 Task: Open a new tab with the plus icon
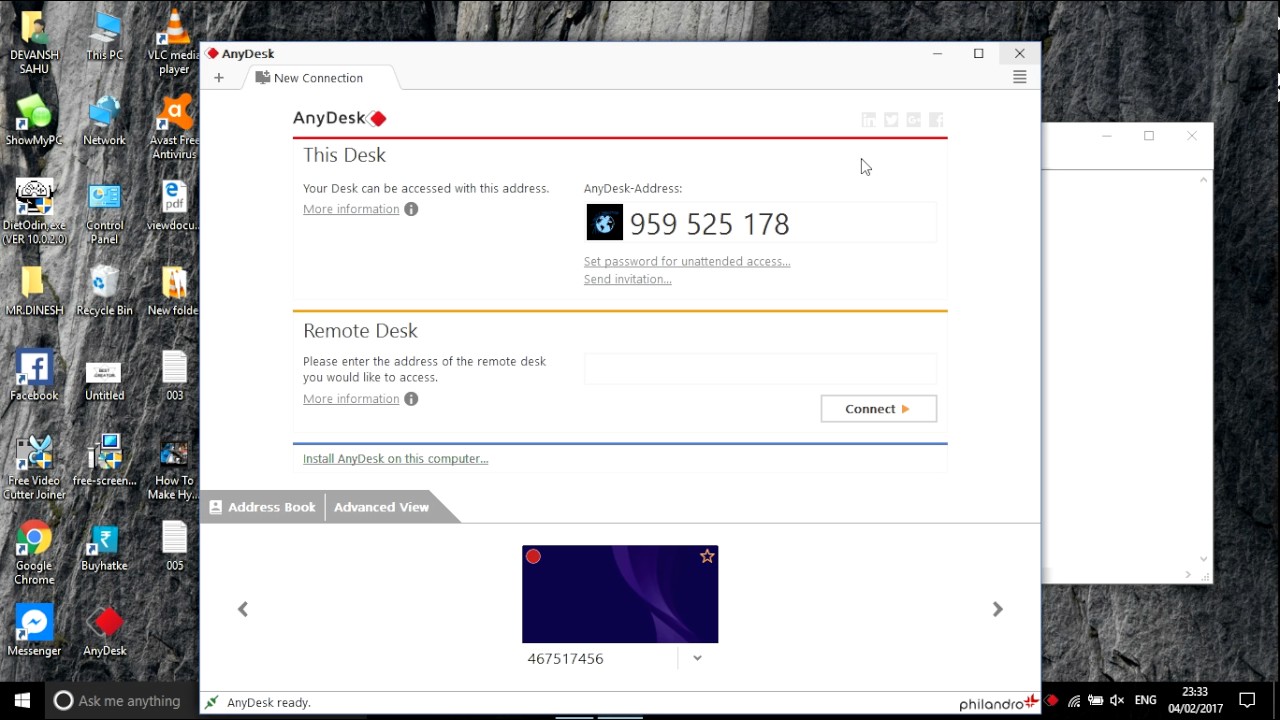pos(218,78)
